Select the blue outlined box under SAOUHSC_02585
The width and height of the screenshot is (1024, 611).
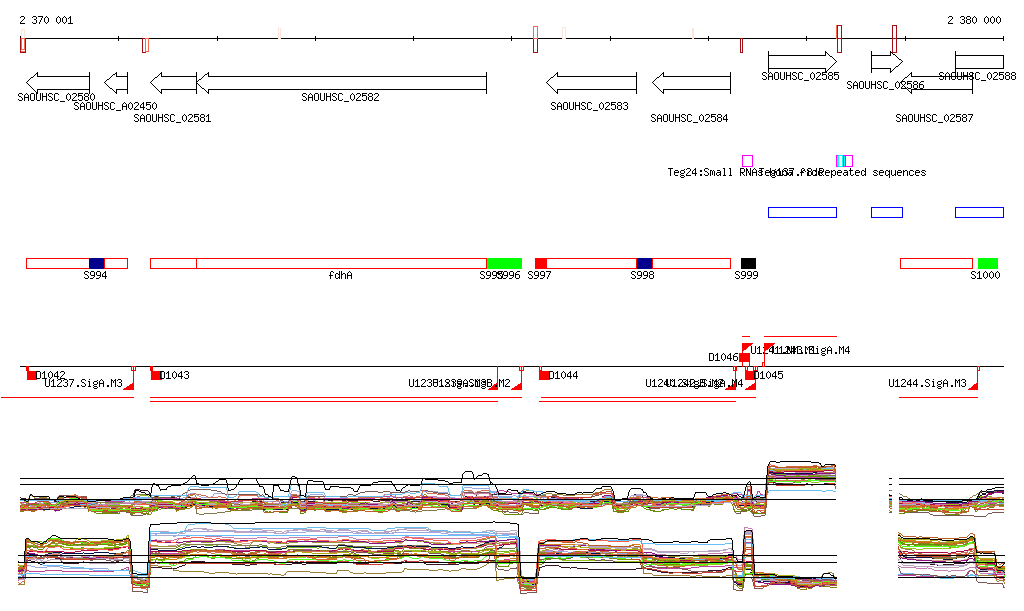pos(802,212)
